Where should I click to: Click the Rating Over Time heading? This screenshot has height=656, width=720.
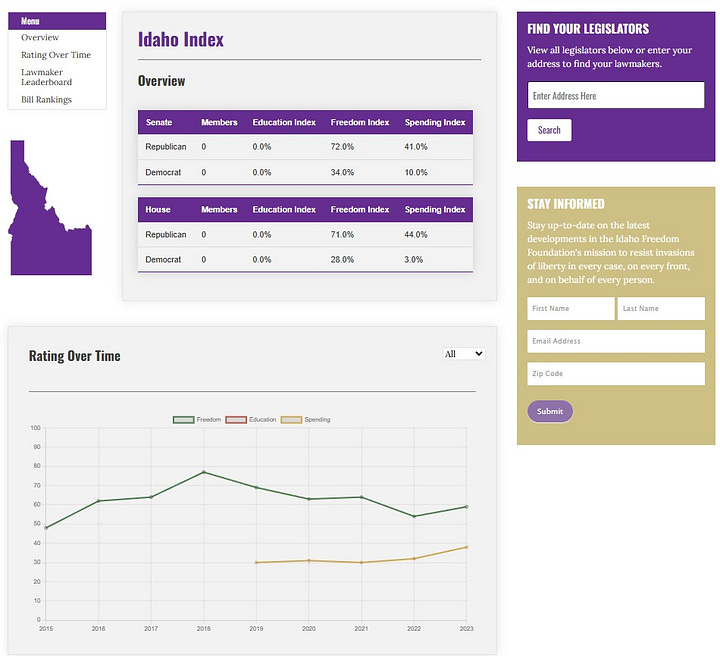(74, 356)
